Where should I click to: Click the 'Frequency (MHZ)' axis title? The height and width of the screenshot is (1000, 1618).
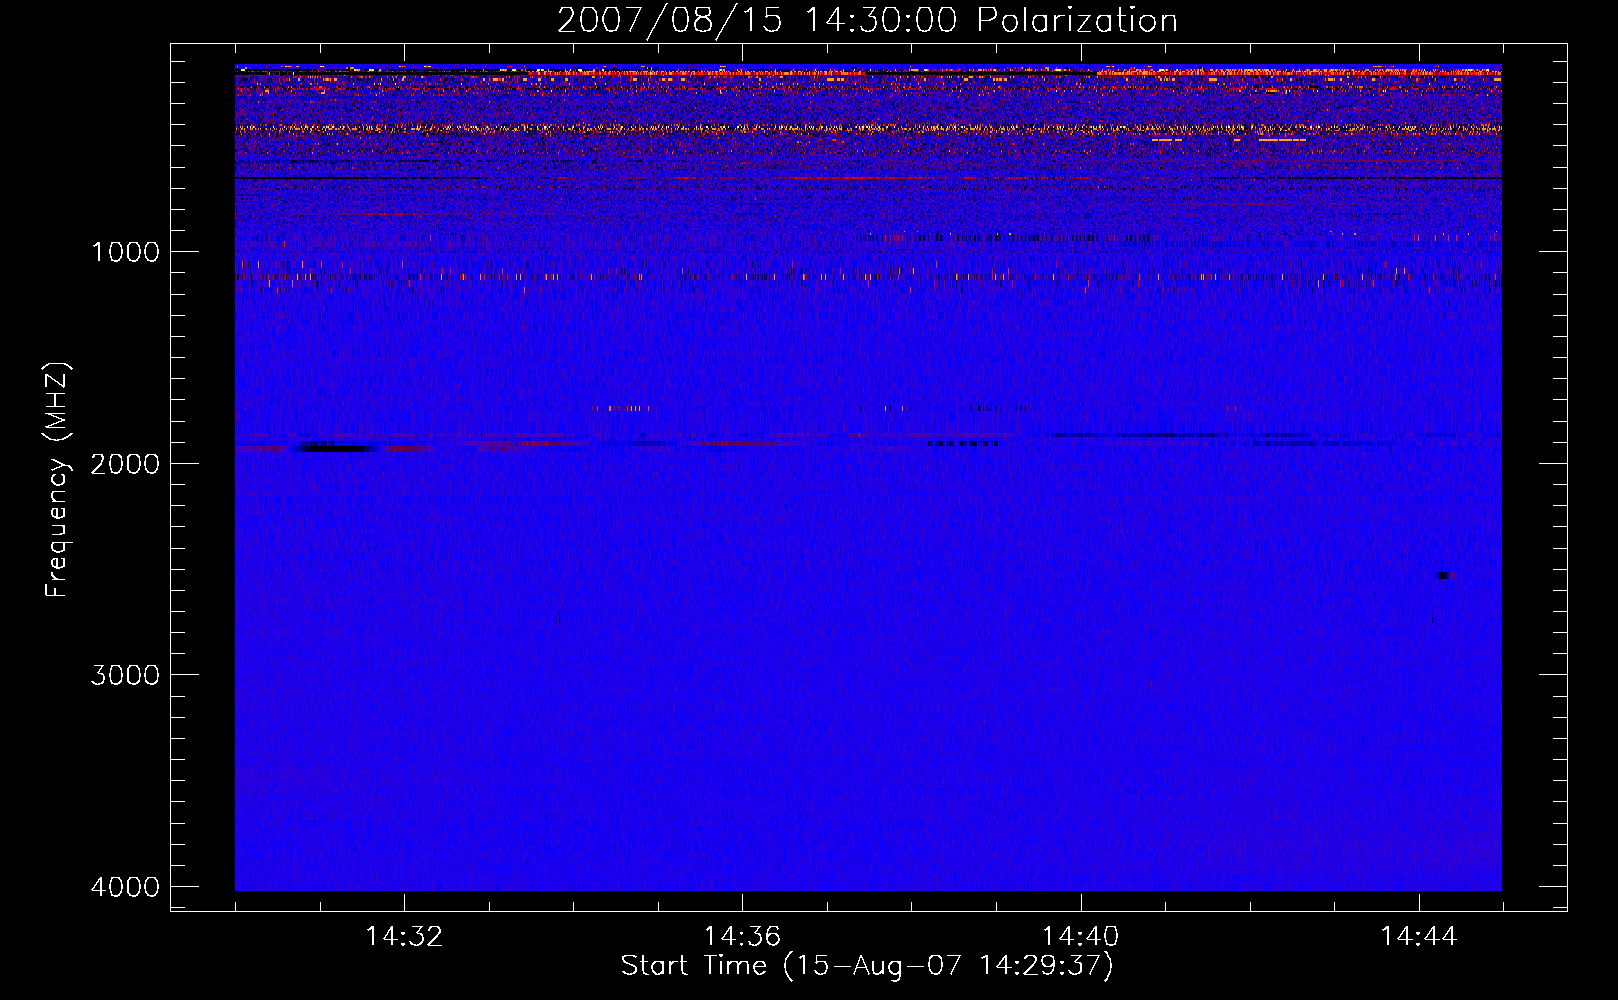point(57,480)
